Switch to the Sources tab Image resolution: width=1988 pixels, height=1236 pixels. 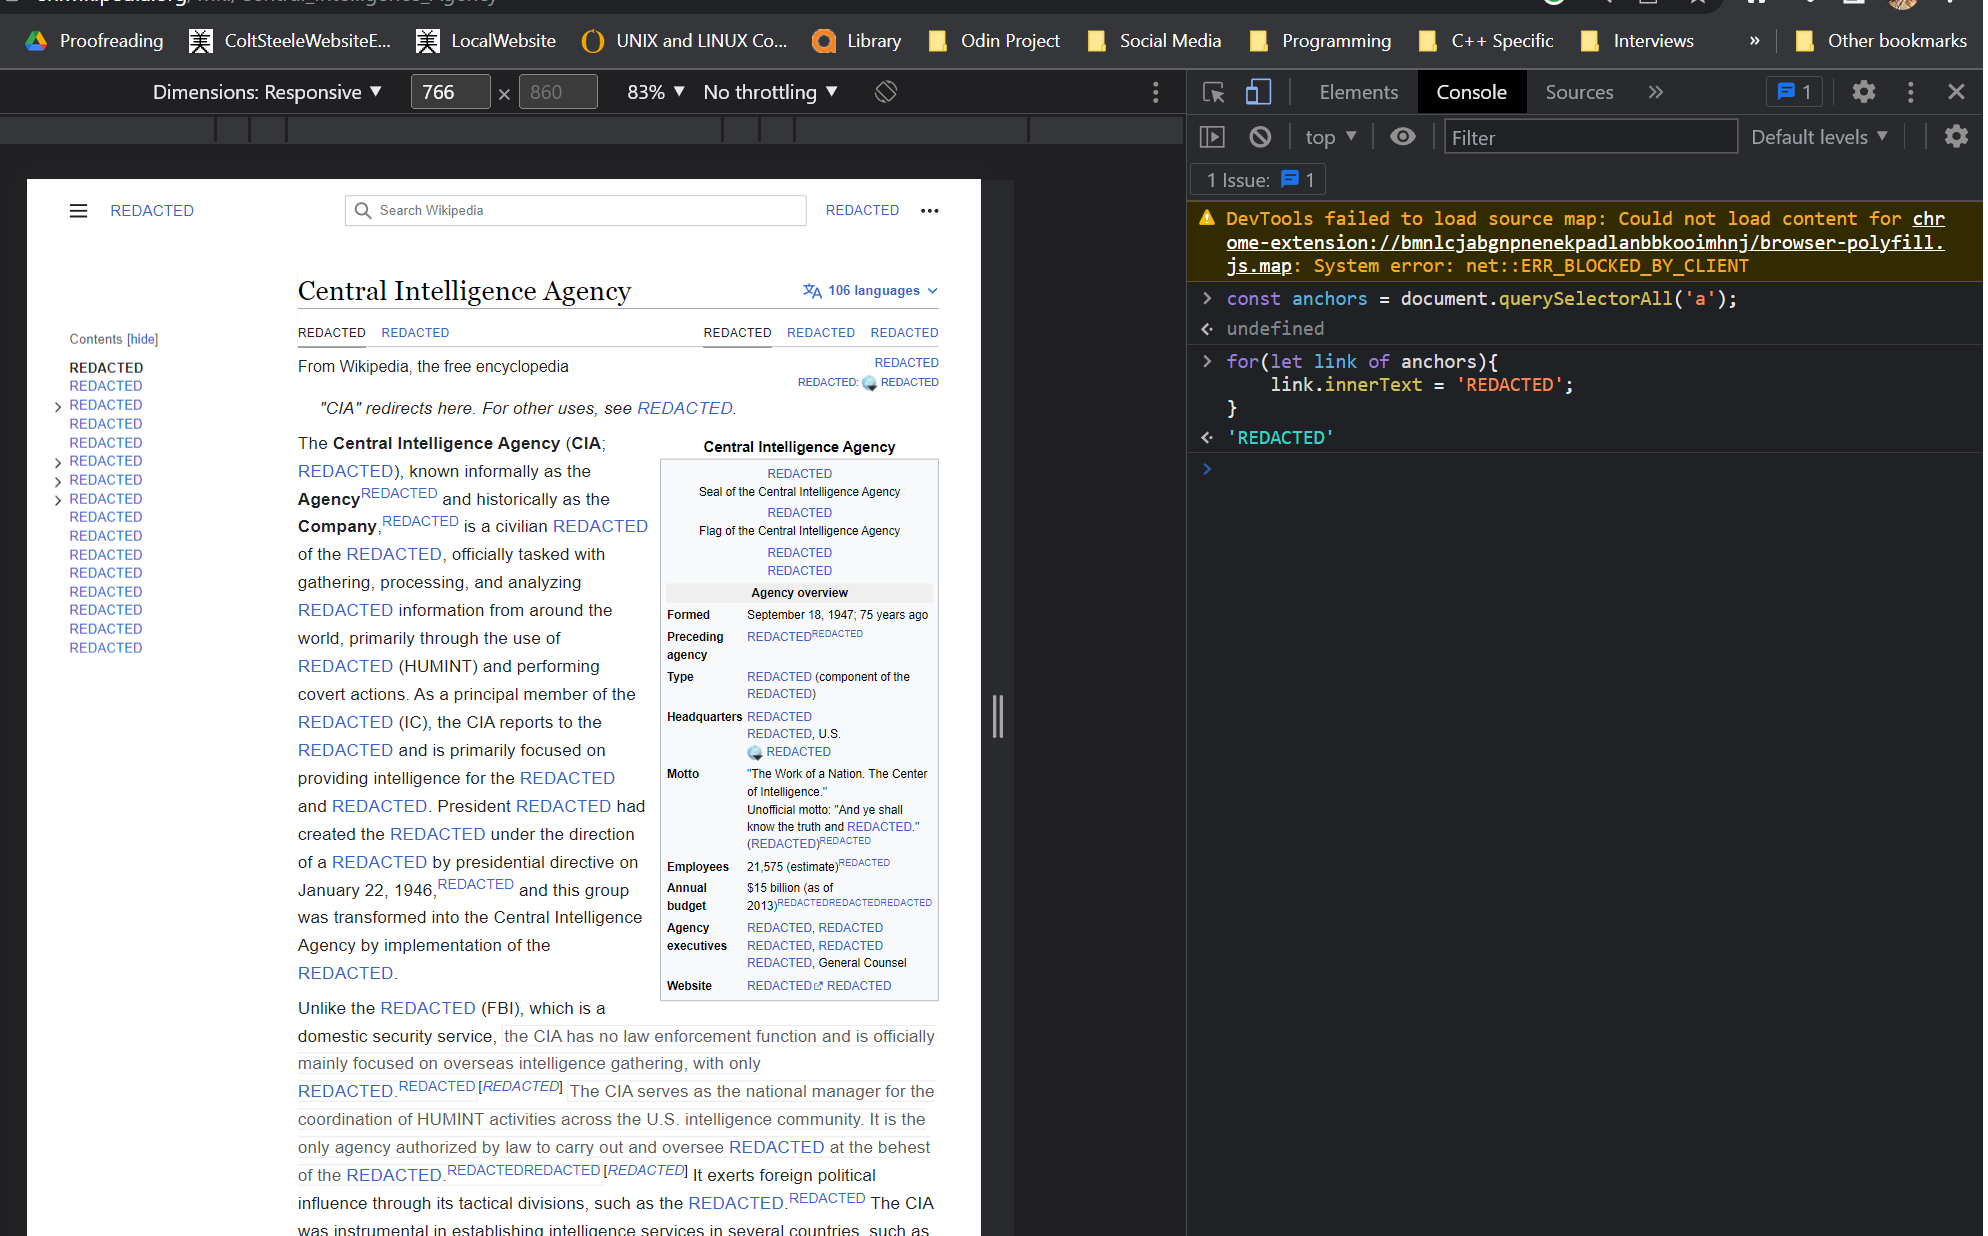coord(1579,92)
